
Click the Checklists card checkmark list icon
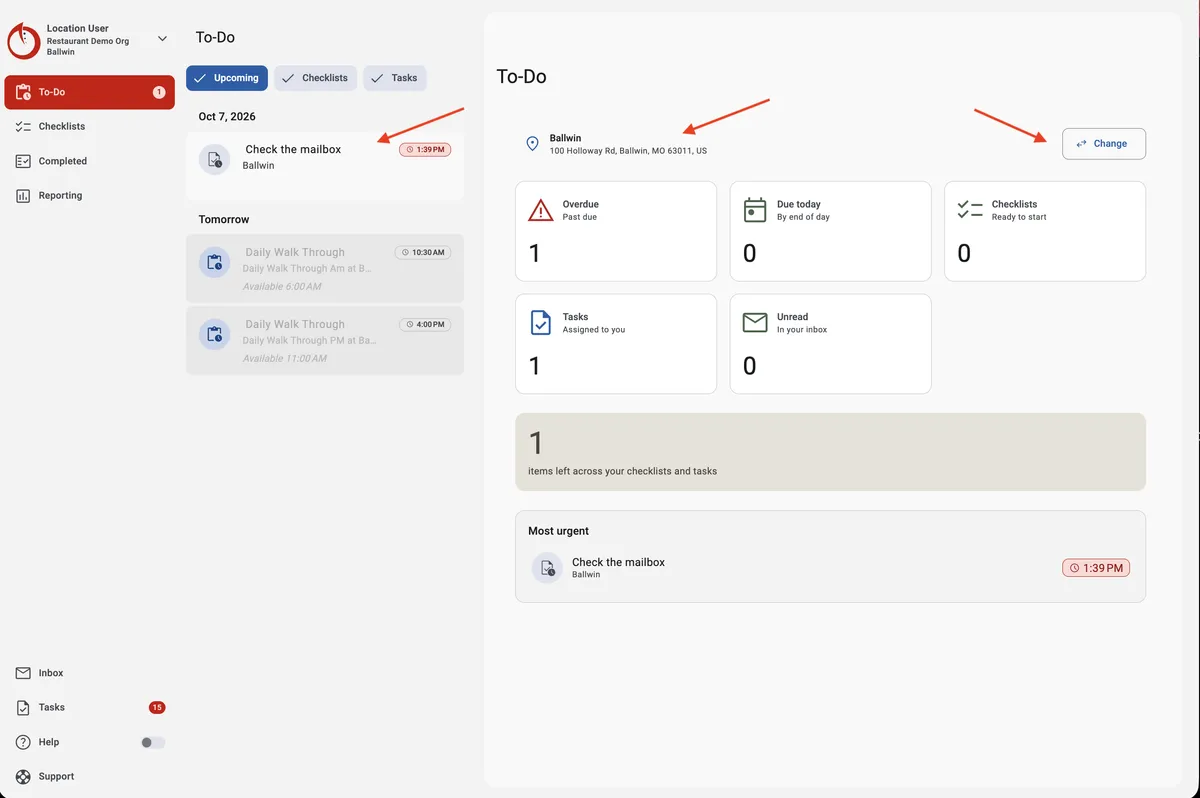pyautogui.click(x=970, y=210)
